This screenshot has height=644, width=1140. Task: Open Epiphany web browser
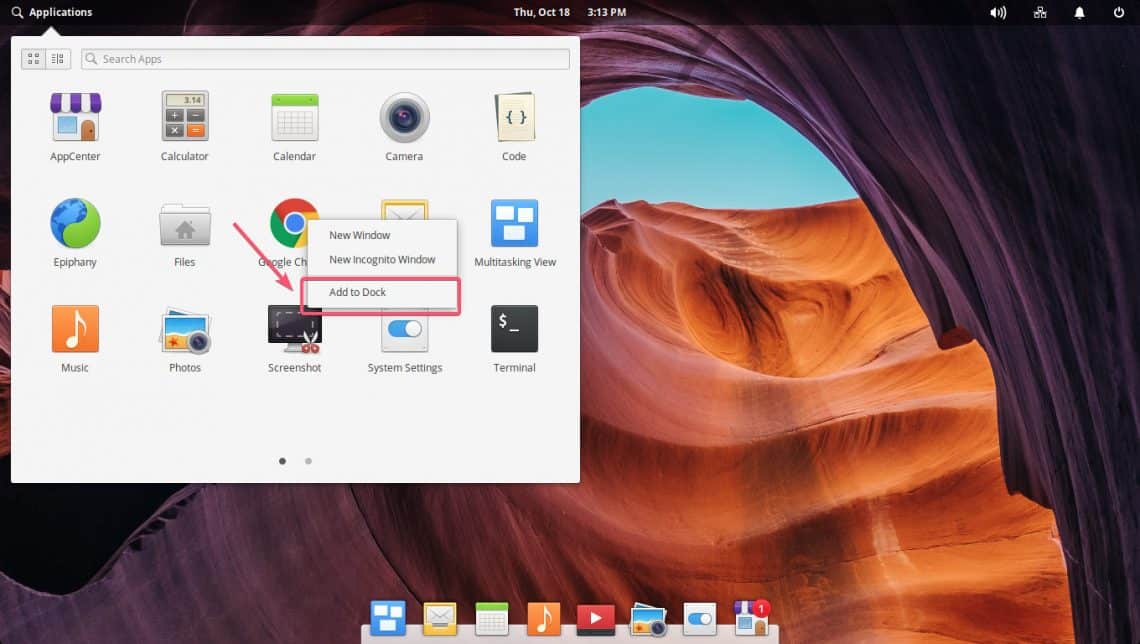(x=75, y=224)
